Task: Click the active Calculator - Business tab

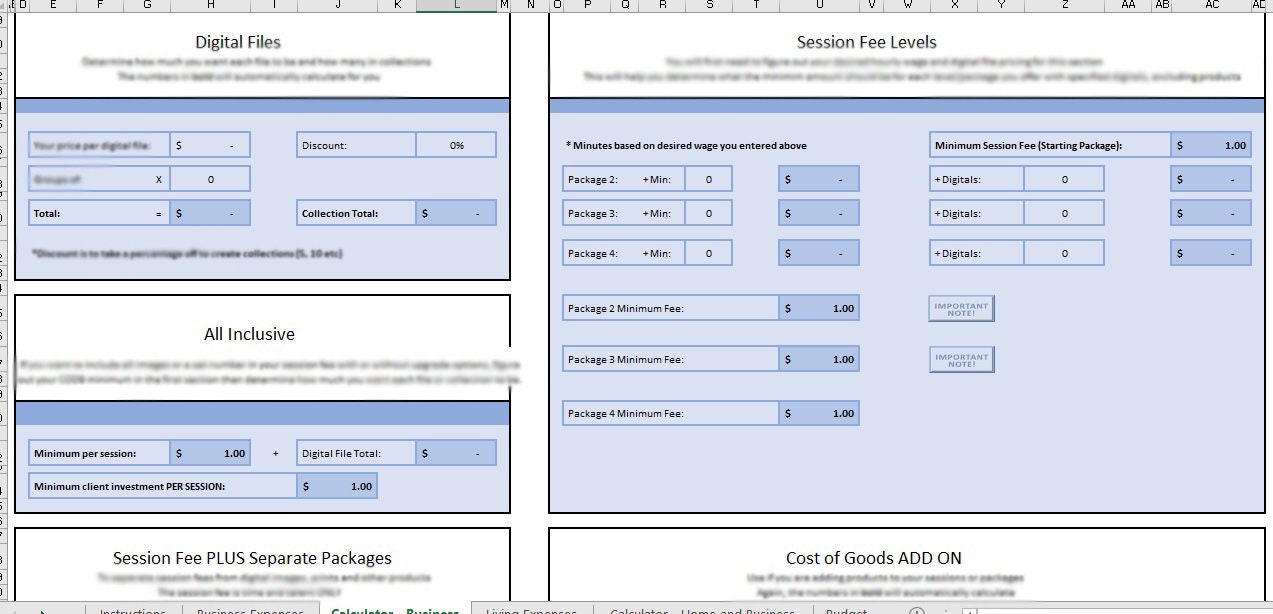Action: [x=396, y=610]
